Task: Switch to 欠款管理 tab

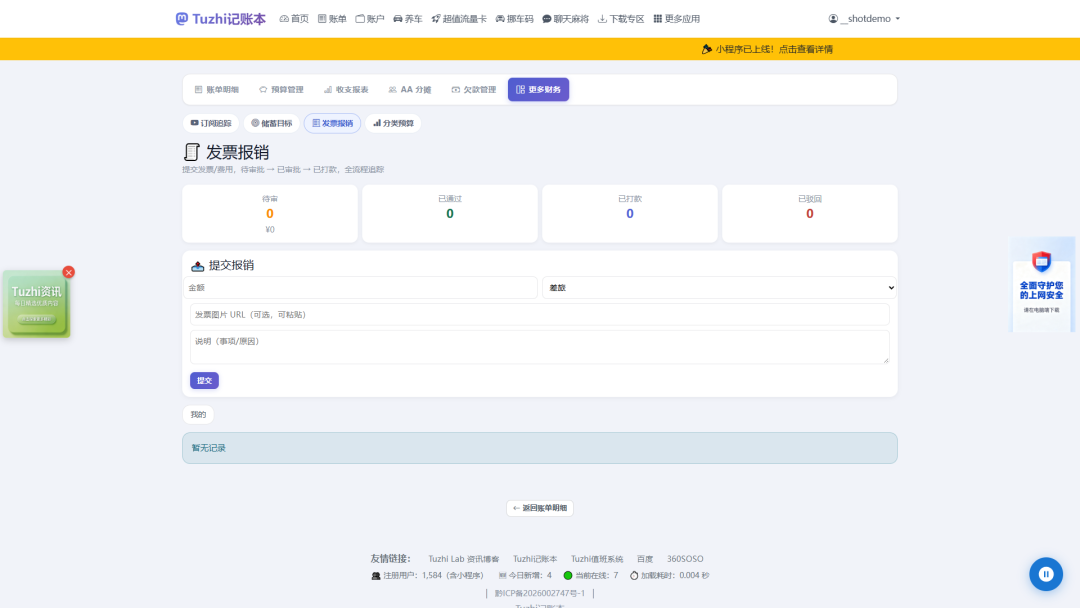Action: [x=474, y=90]
